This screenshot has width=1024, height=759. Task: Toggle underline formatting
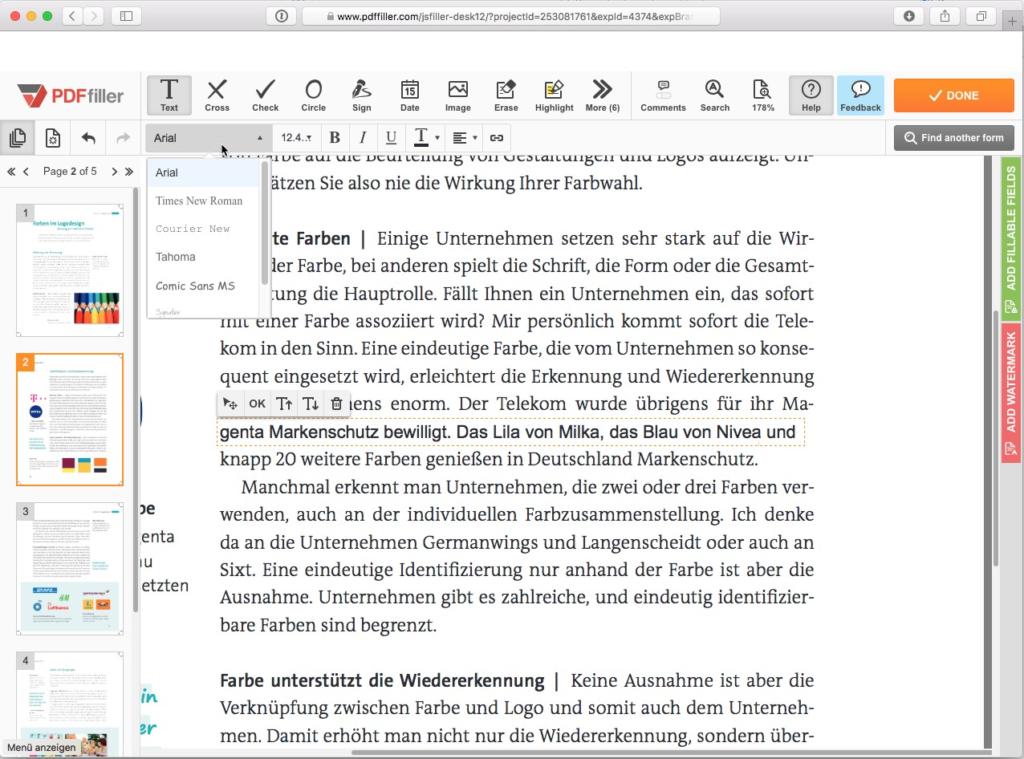point(391,138)
